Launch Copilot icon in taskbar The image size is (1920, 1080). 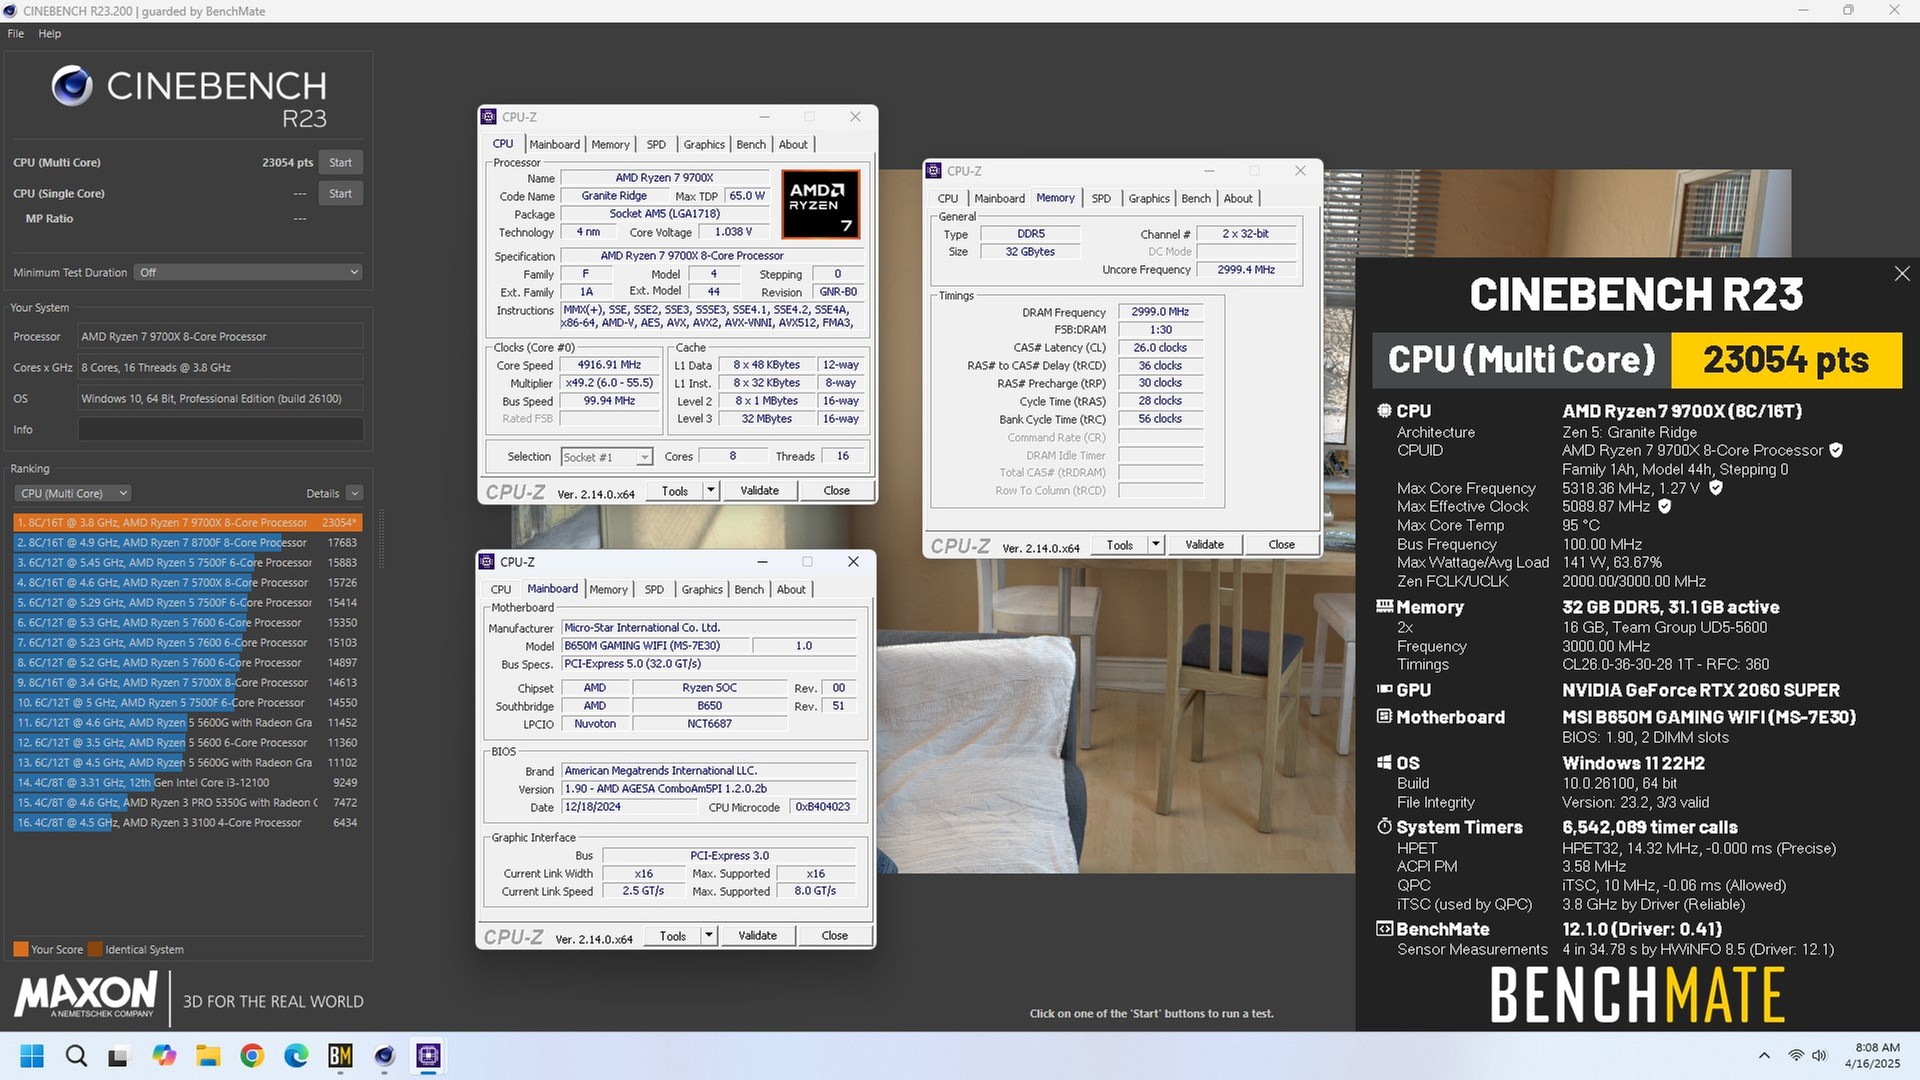coord(164,1056)
